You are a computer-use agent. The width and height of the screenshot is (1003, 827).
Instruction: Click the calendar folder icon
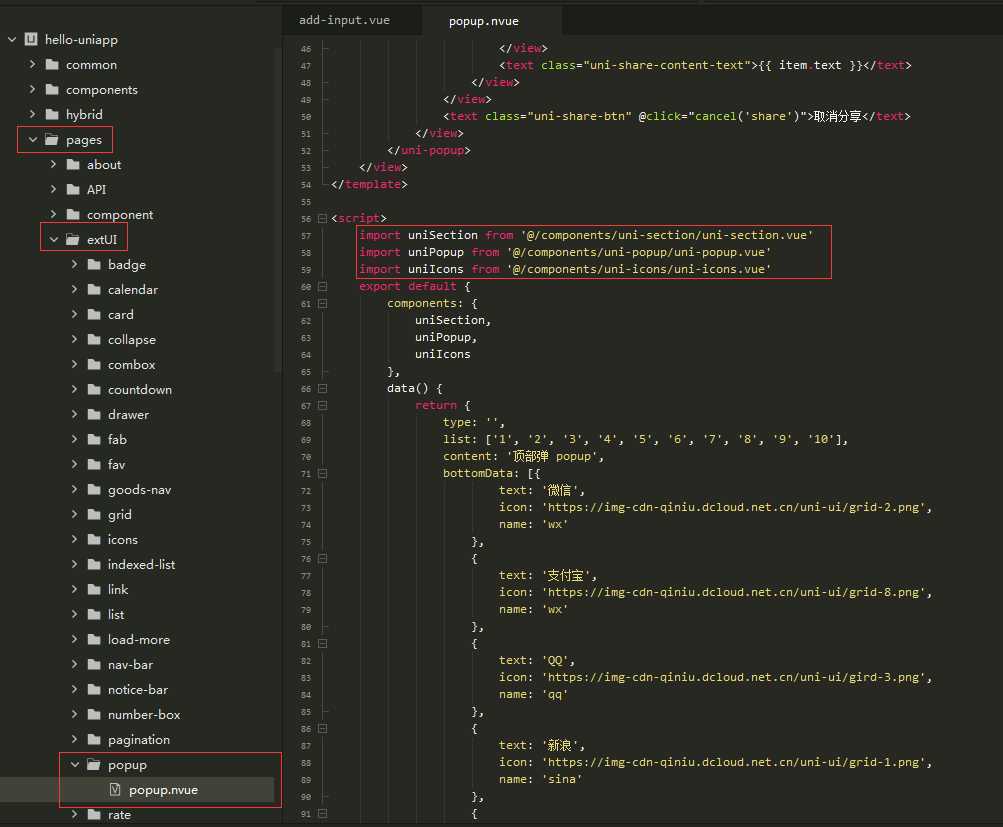pyautogui.click(x=94, y=290)
